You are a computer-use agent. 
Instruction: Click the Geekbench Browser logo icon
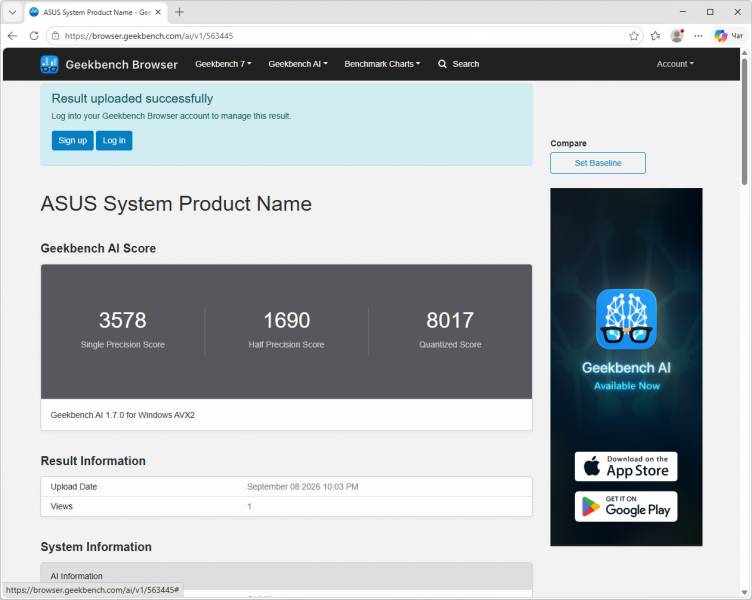point(49,64)
